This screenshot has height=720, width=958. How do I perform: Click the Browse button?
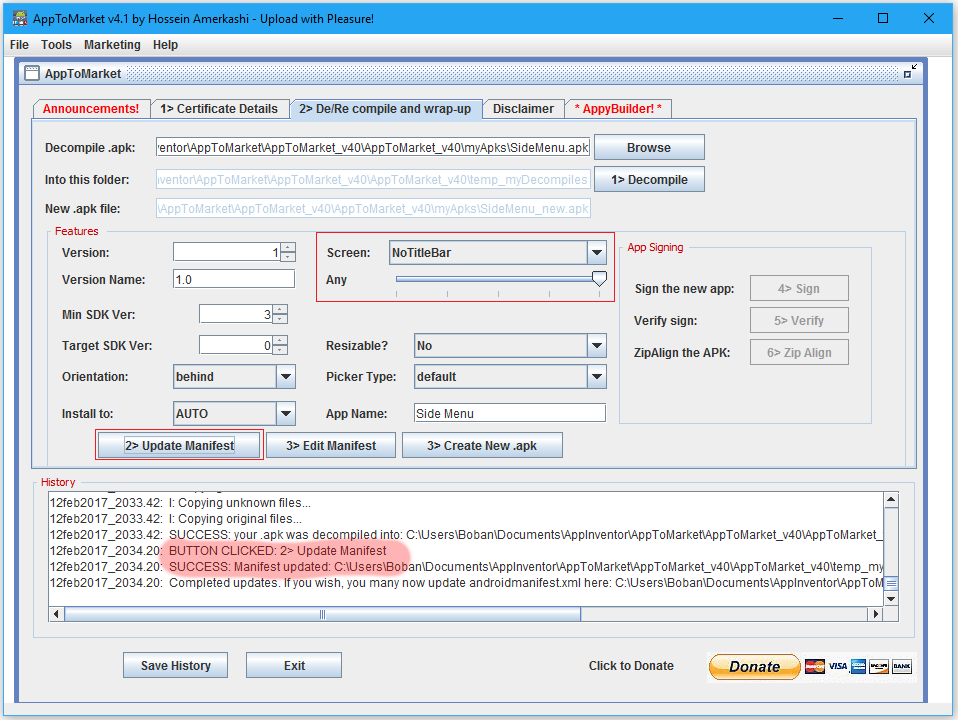click(649, 147)
